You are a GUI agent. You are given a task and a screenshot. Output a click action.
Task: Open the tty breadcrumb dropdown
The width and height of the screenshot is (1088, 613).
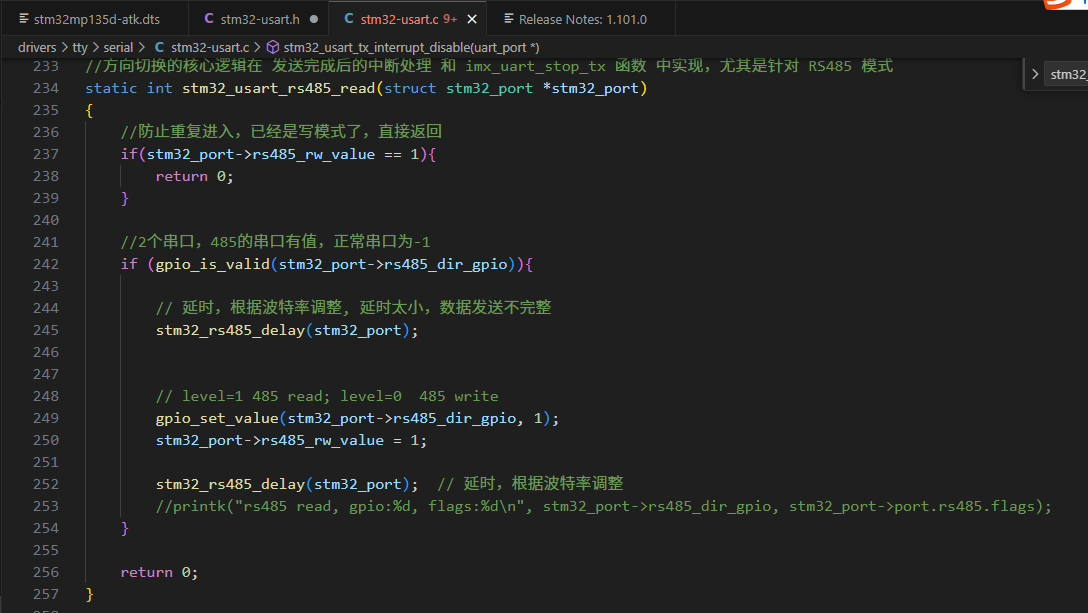pyautogui.click(x=79, y=46)
